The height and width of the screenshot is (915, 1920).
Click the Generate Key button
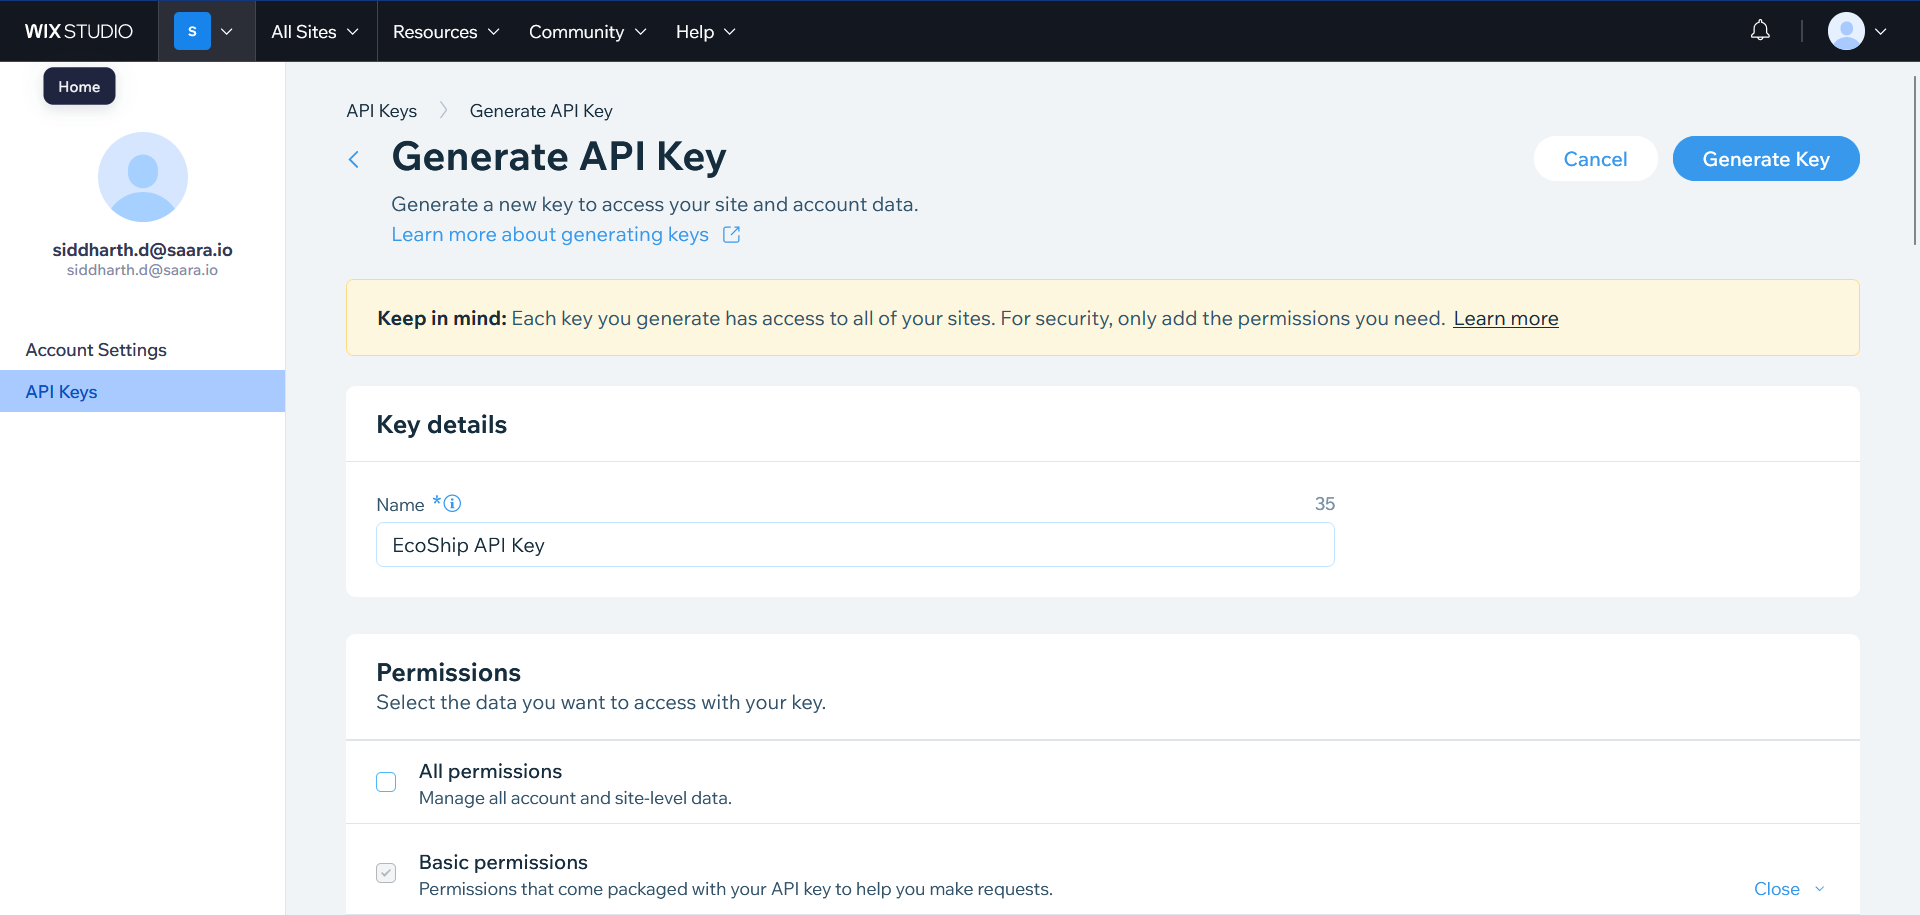1765,159
